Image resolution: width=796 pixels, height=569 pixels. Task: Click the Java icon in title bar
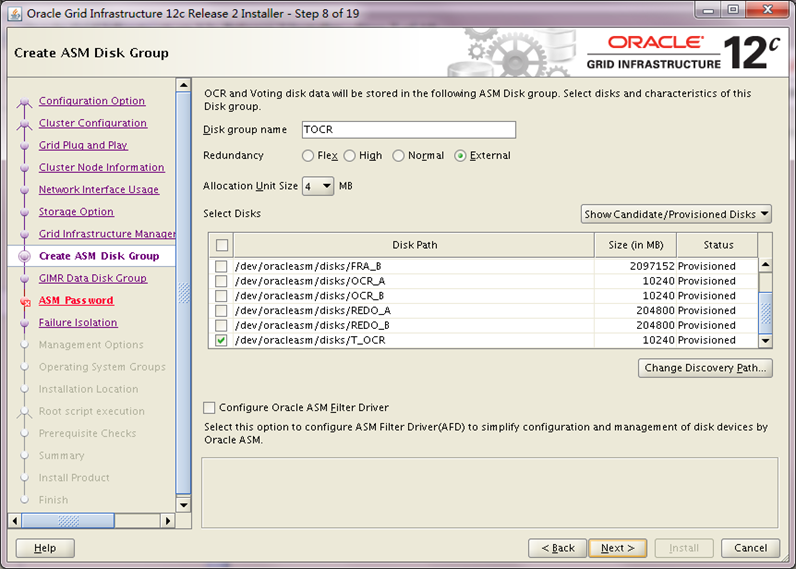(15, 13)
